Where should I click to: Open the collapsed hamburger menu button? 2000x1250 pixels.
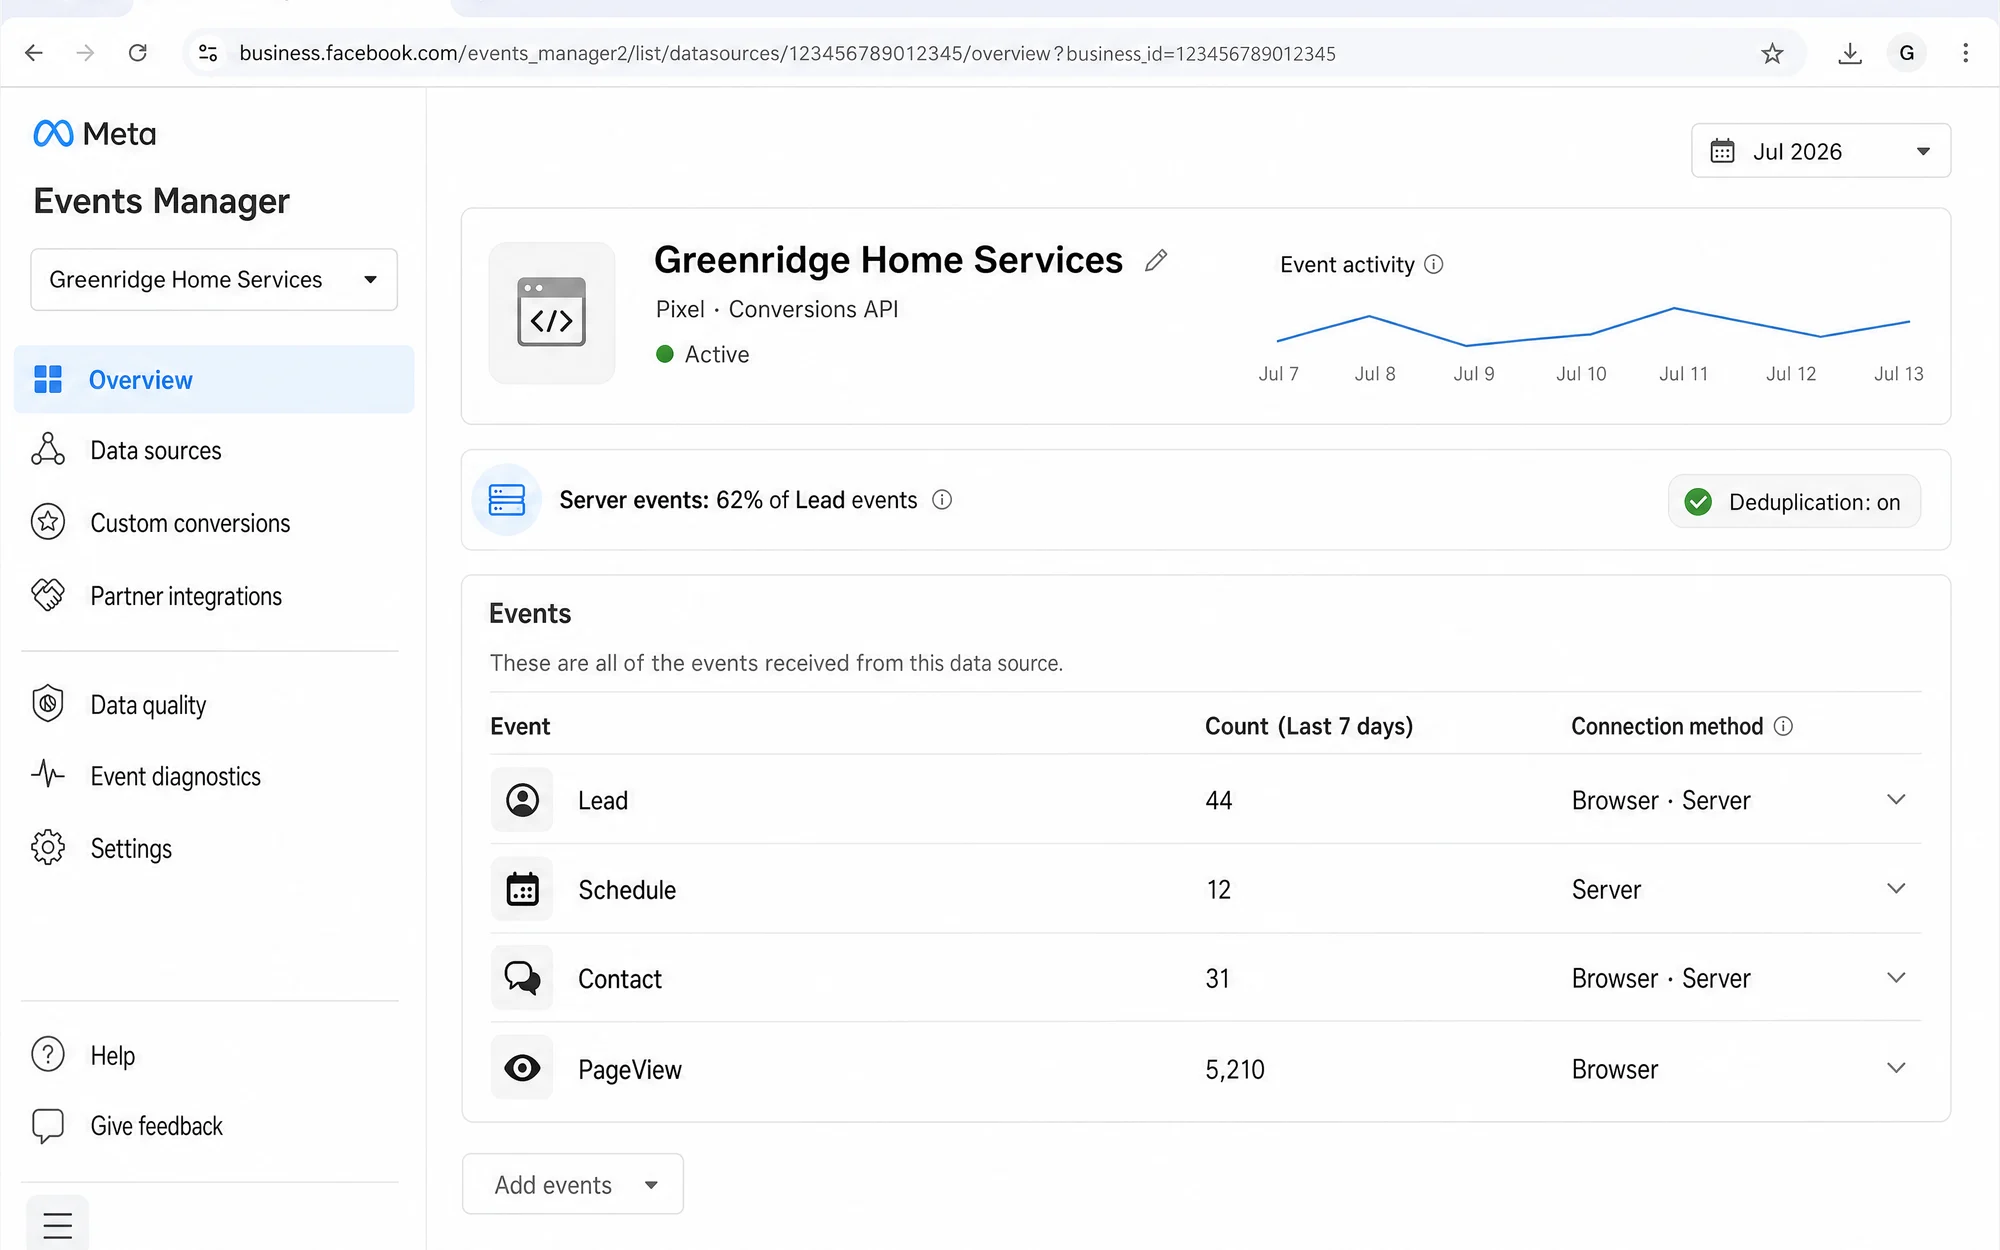tap(58, 1224)
